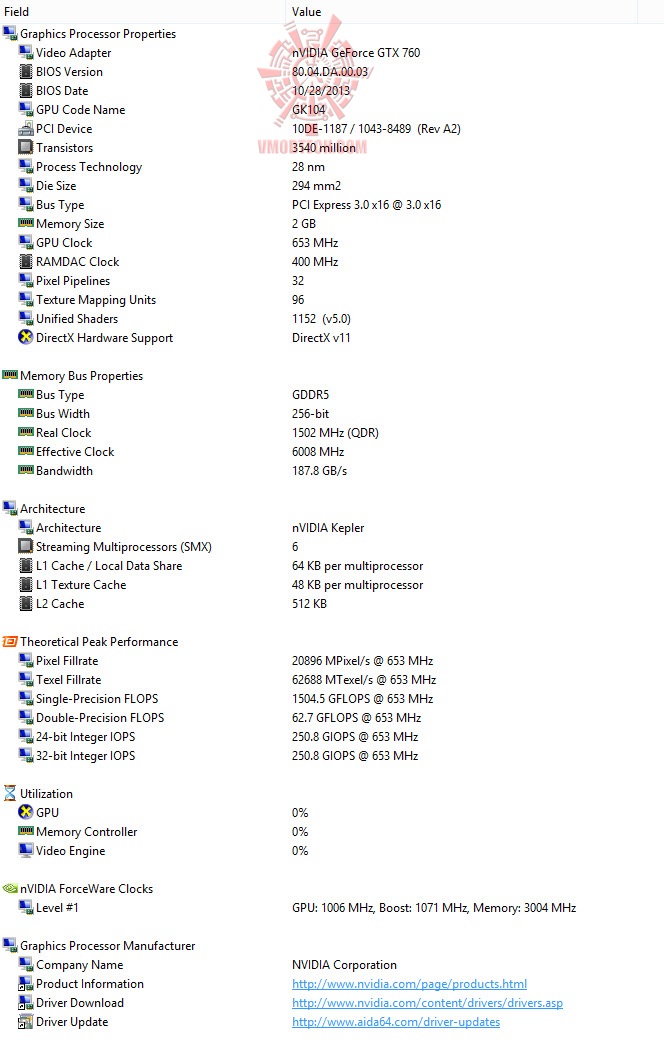Click the GPU Code Name icon
664x1042 pixels.
(x=26, y=109)
